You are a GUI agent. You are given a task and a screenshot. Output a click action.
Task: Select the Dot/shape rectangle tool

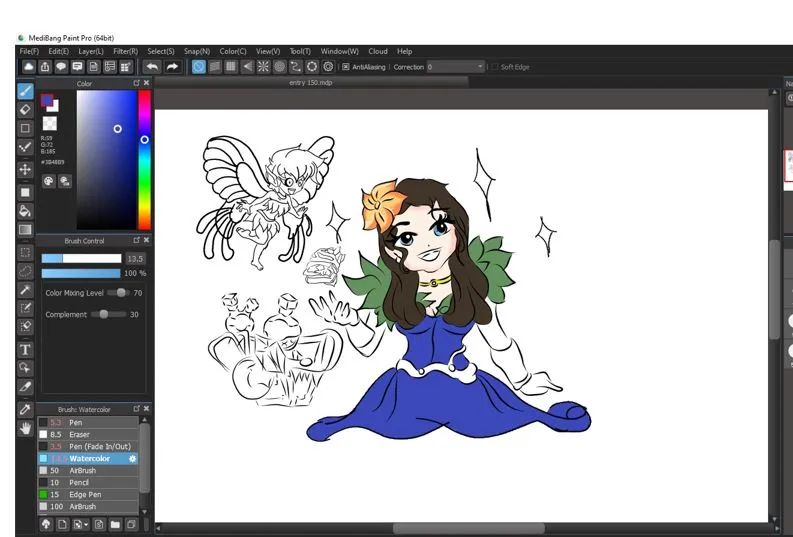[x=25, y=128]
